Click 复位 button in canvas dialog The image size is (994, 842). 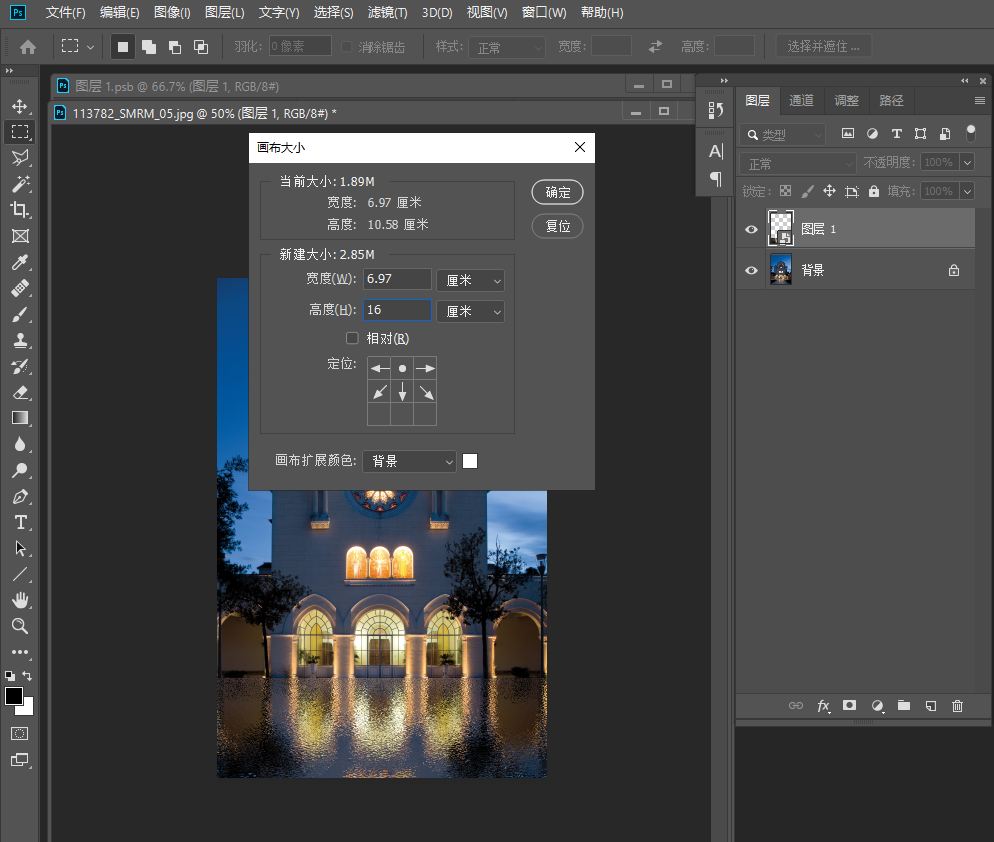pyautogui.click(x=557, y=226)
